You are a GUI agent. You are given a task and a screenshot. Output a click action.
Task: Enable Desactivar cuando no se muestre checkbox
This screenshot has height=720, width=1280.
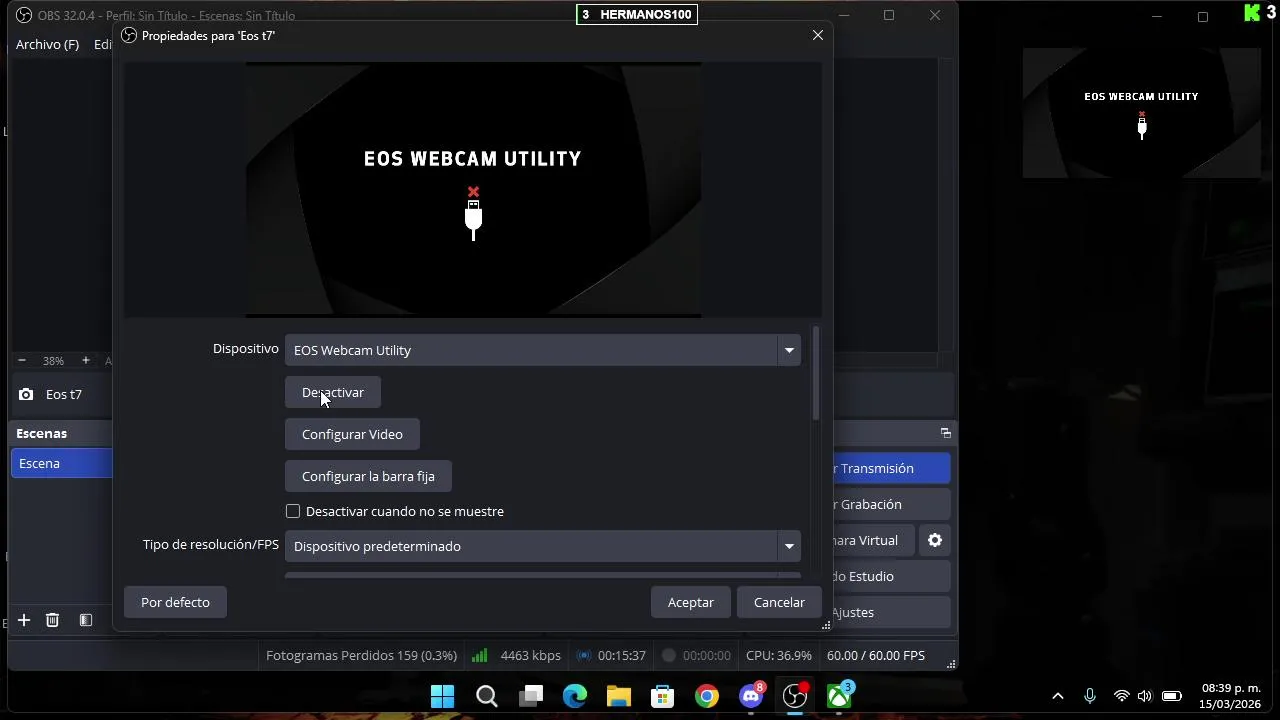[x=293, y=511]
